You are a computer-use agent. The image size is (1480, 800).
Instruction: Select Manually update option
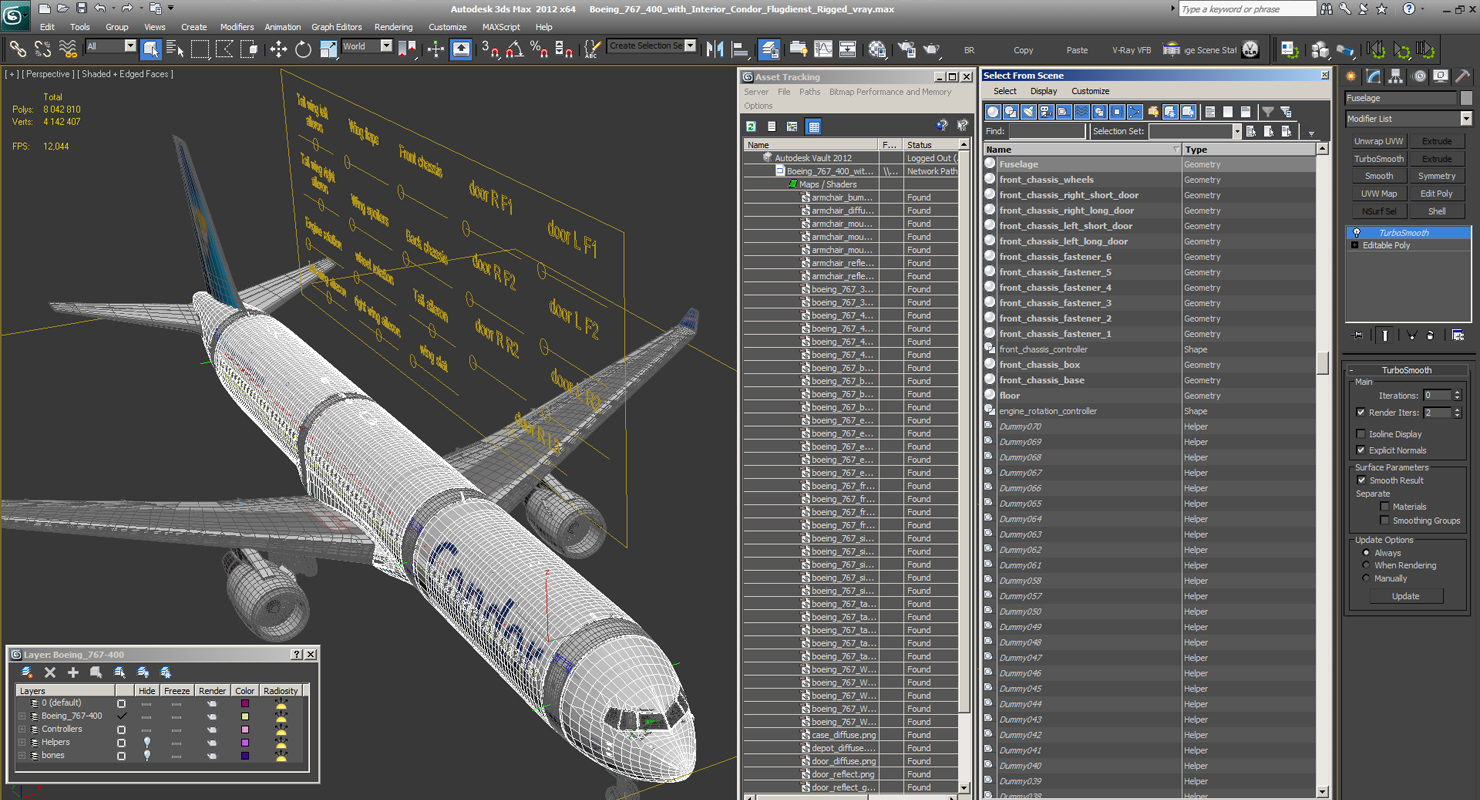coord(1366,578)
